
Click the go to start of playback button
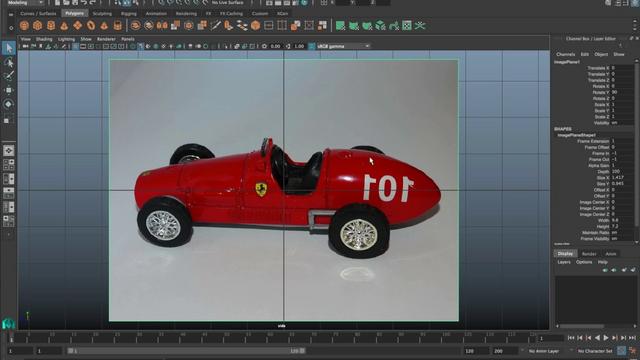(571, 338)
